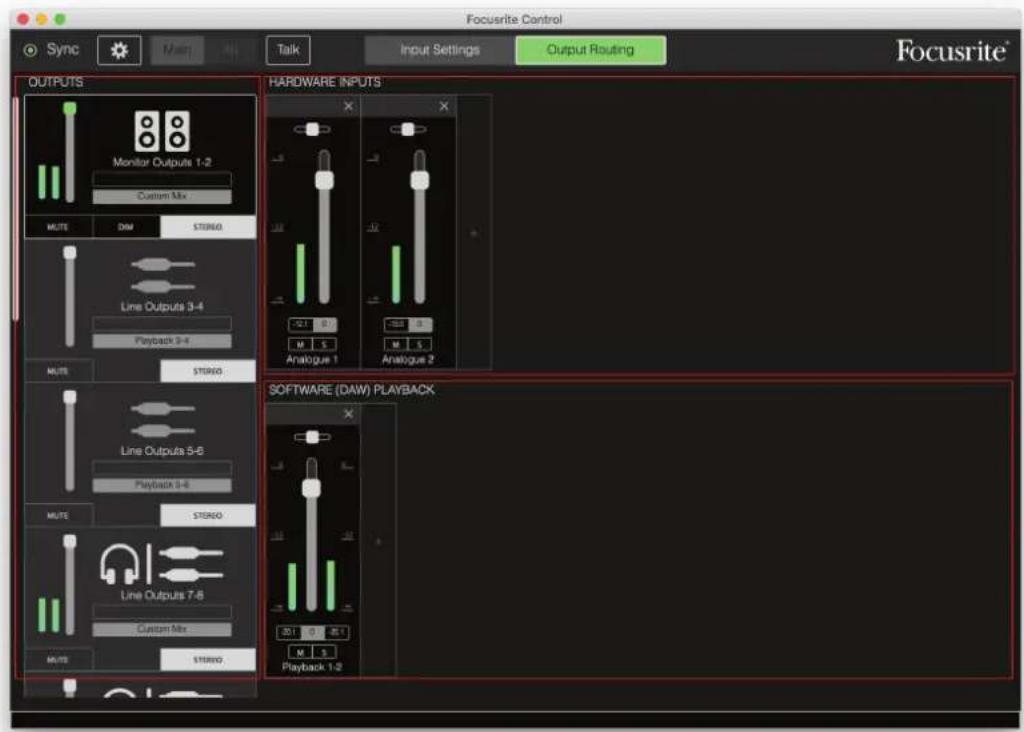Toggle STEREO on Line Outputs 3-4

[208, 371]
